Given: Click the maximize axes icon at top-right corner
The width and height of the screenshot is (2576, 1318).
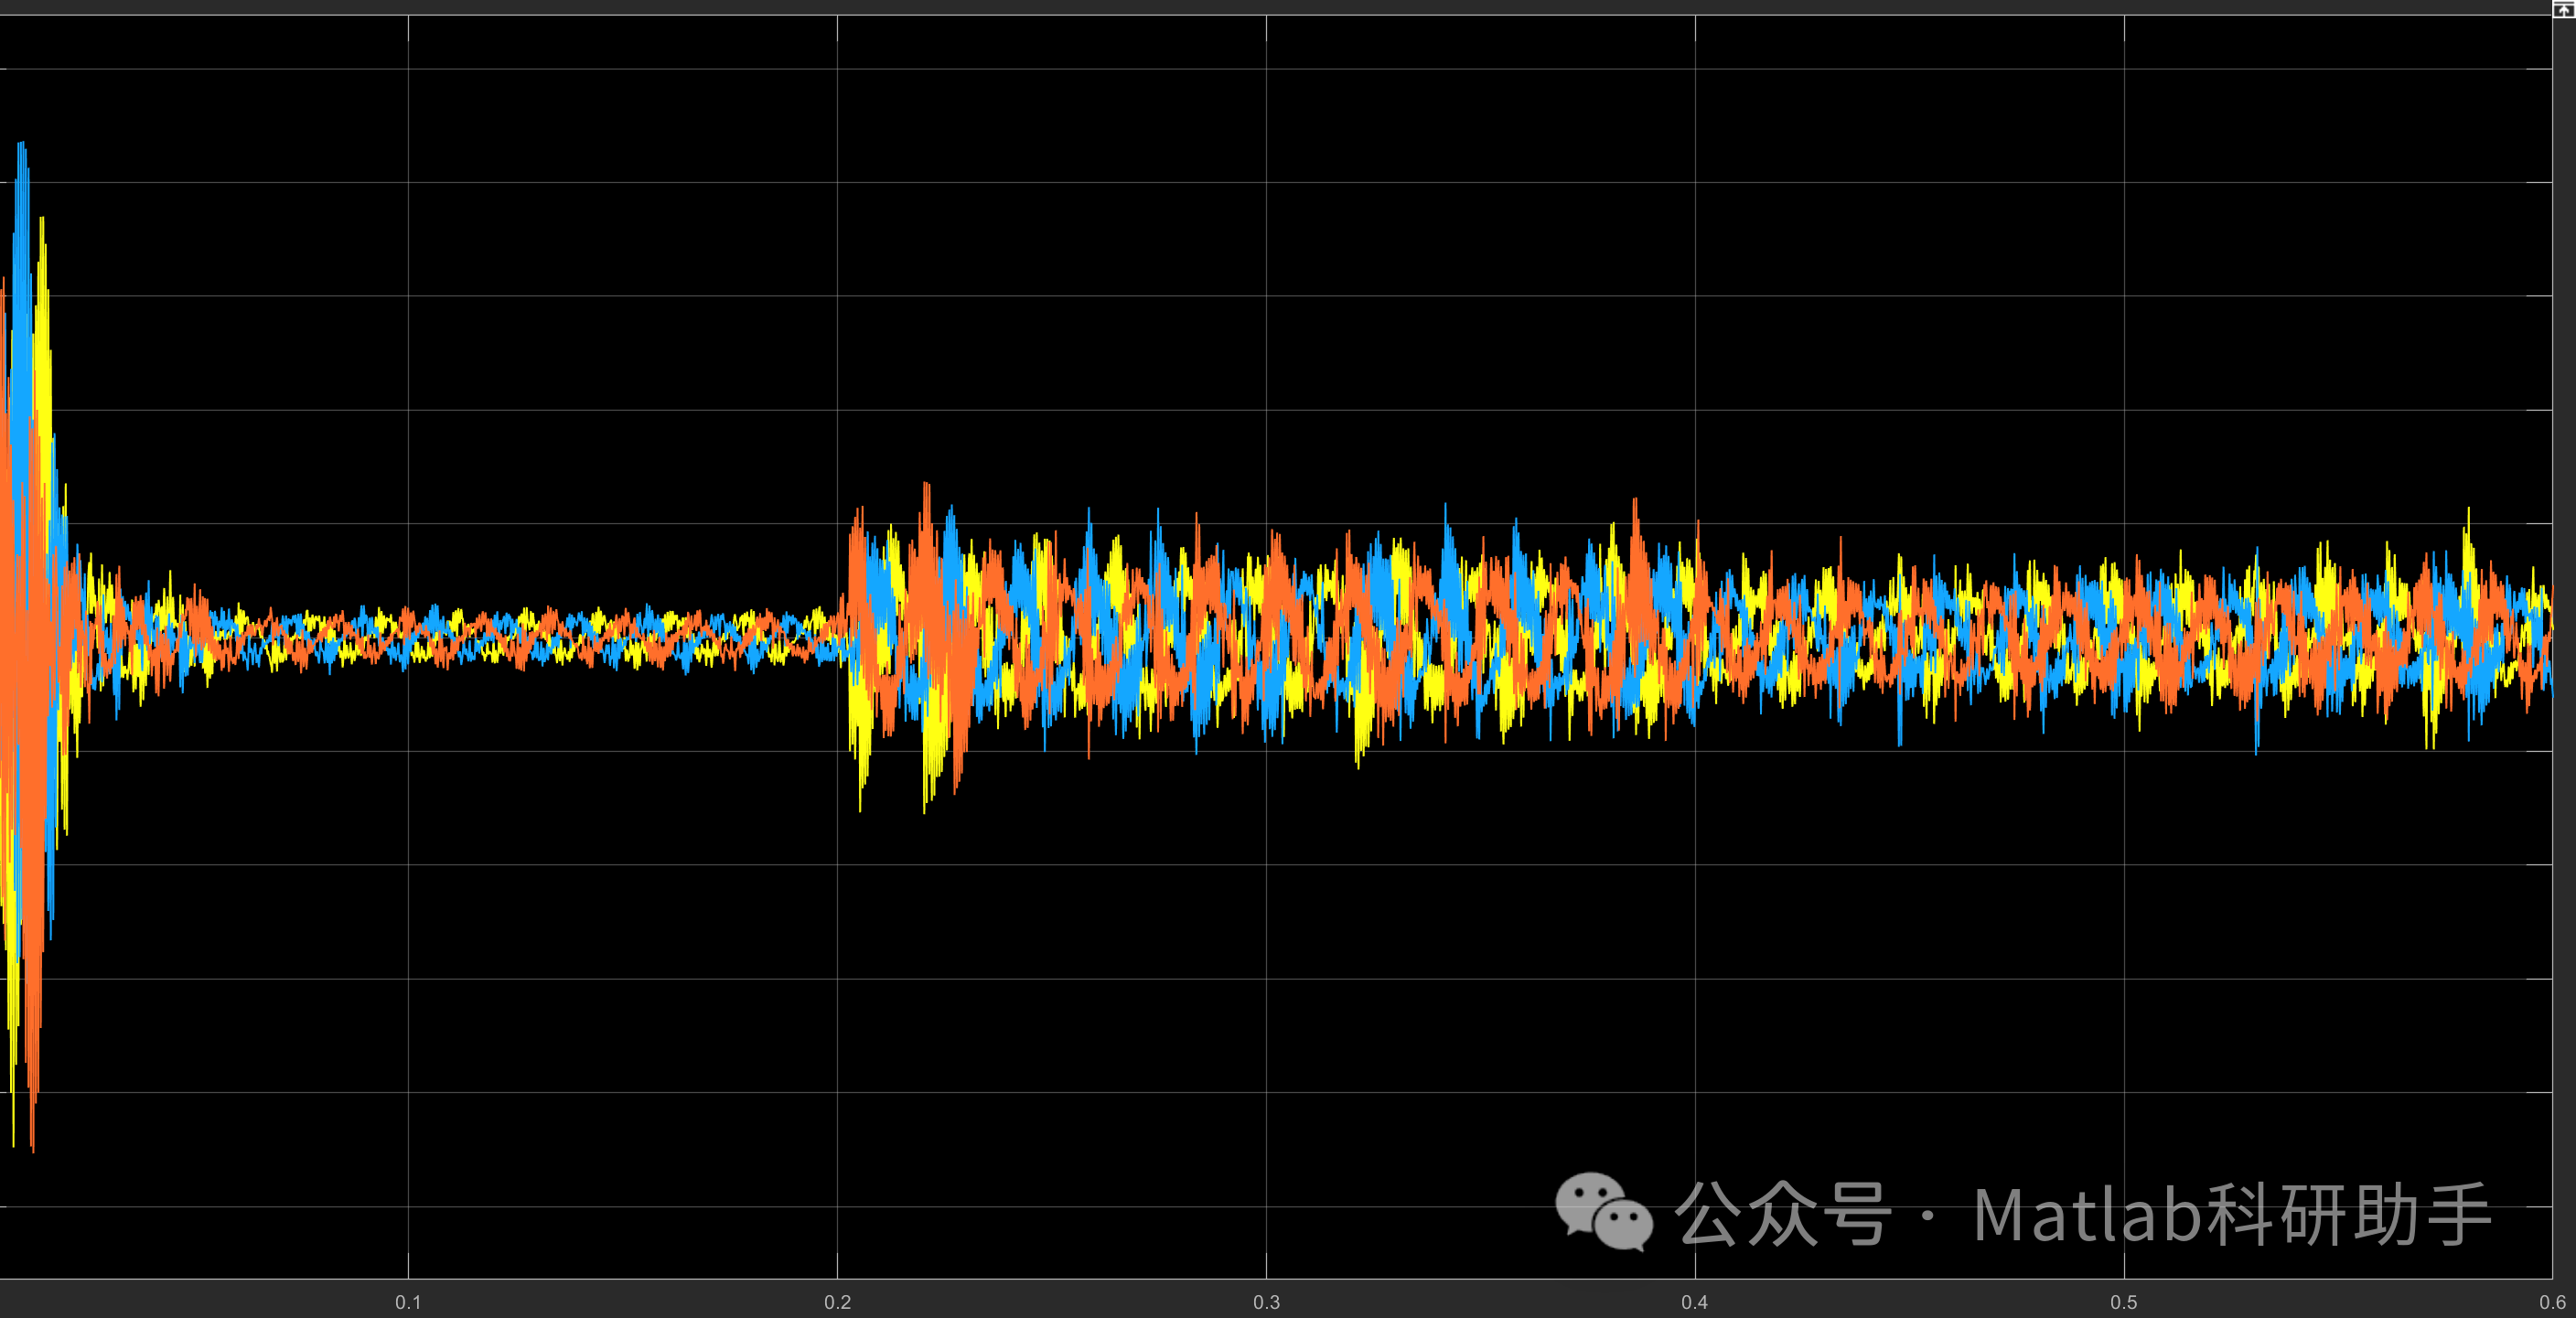Looking at the screenshot, I should tap(2564, 9).
